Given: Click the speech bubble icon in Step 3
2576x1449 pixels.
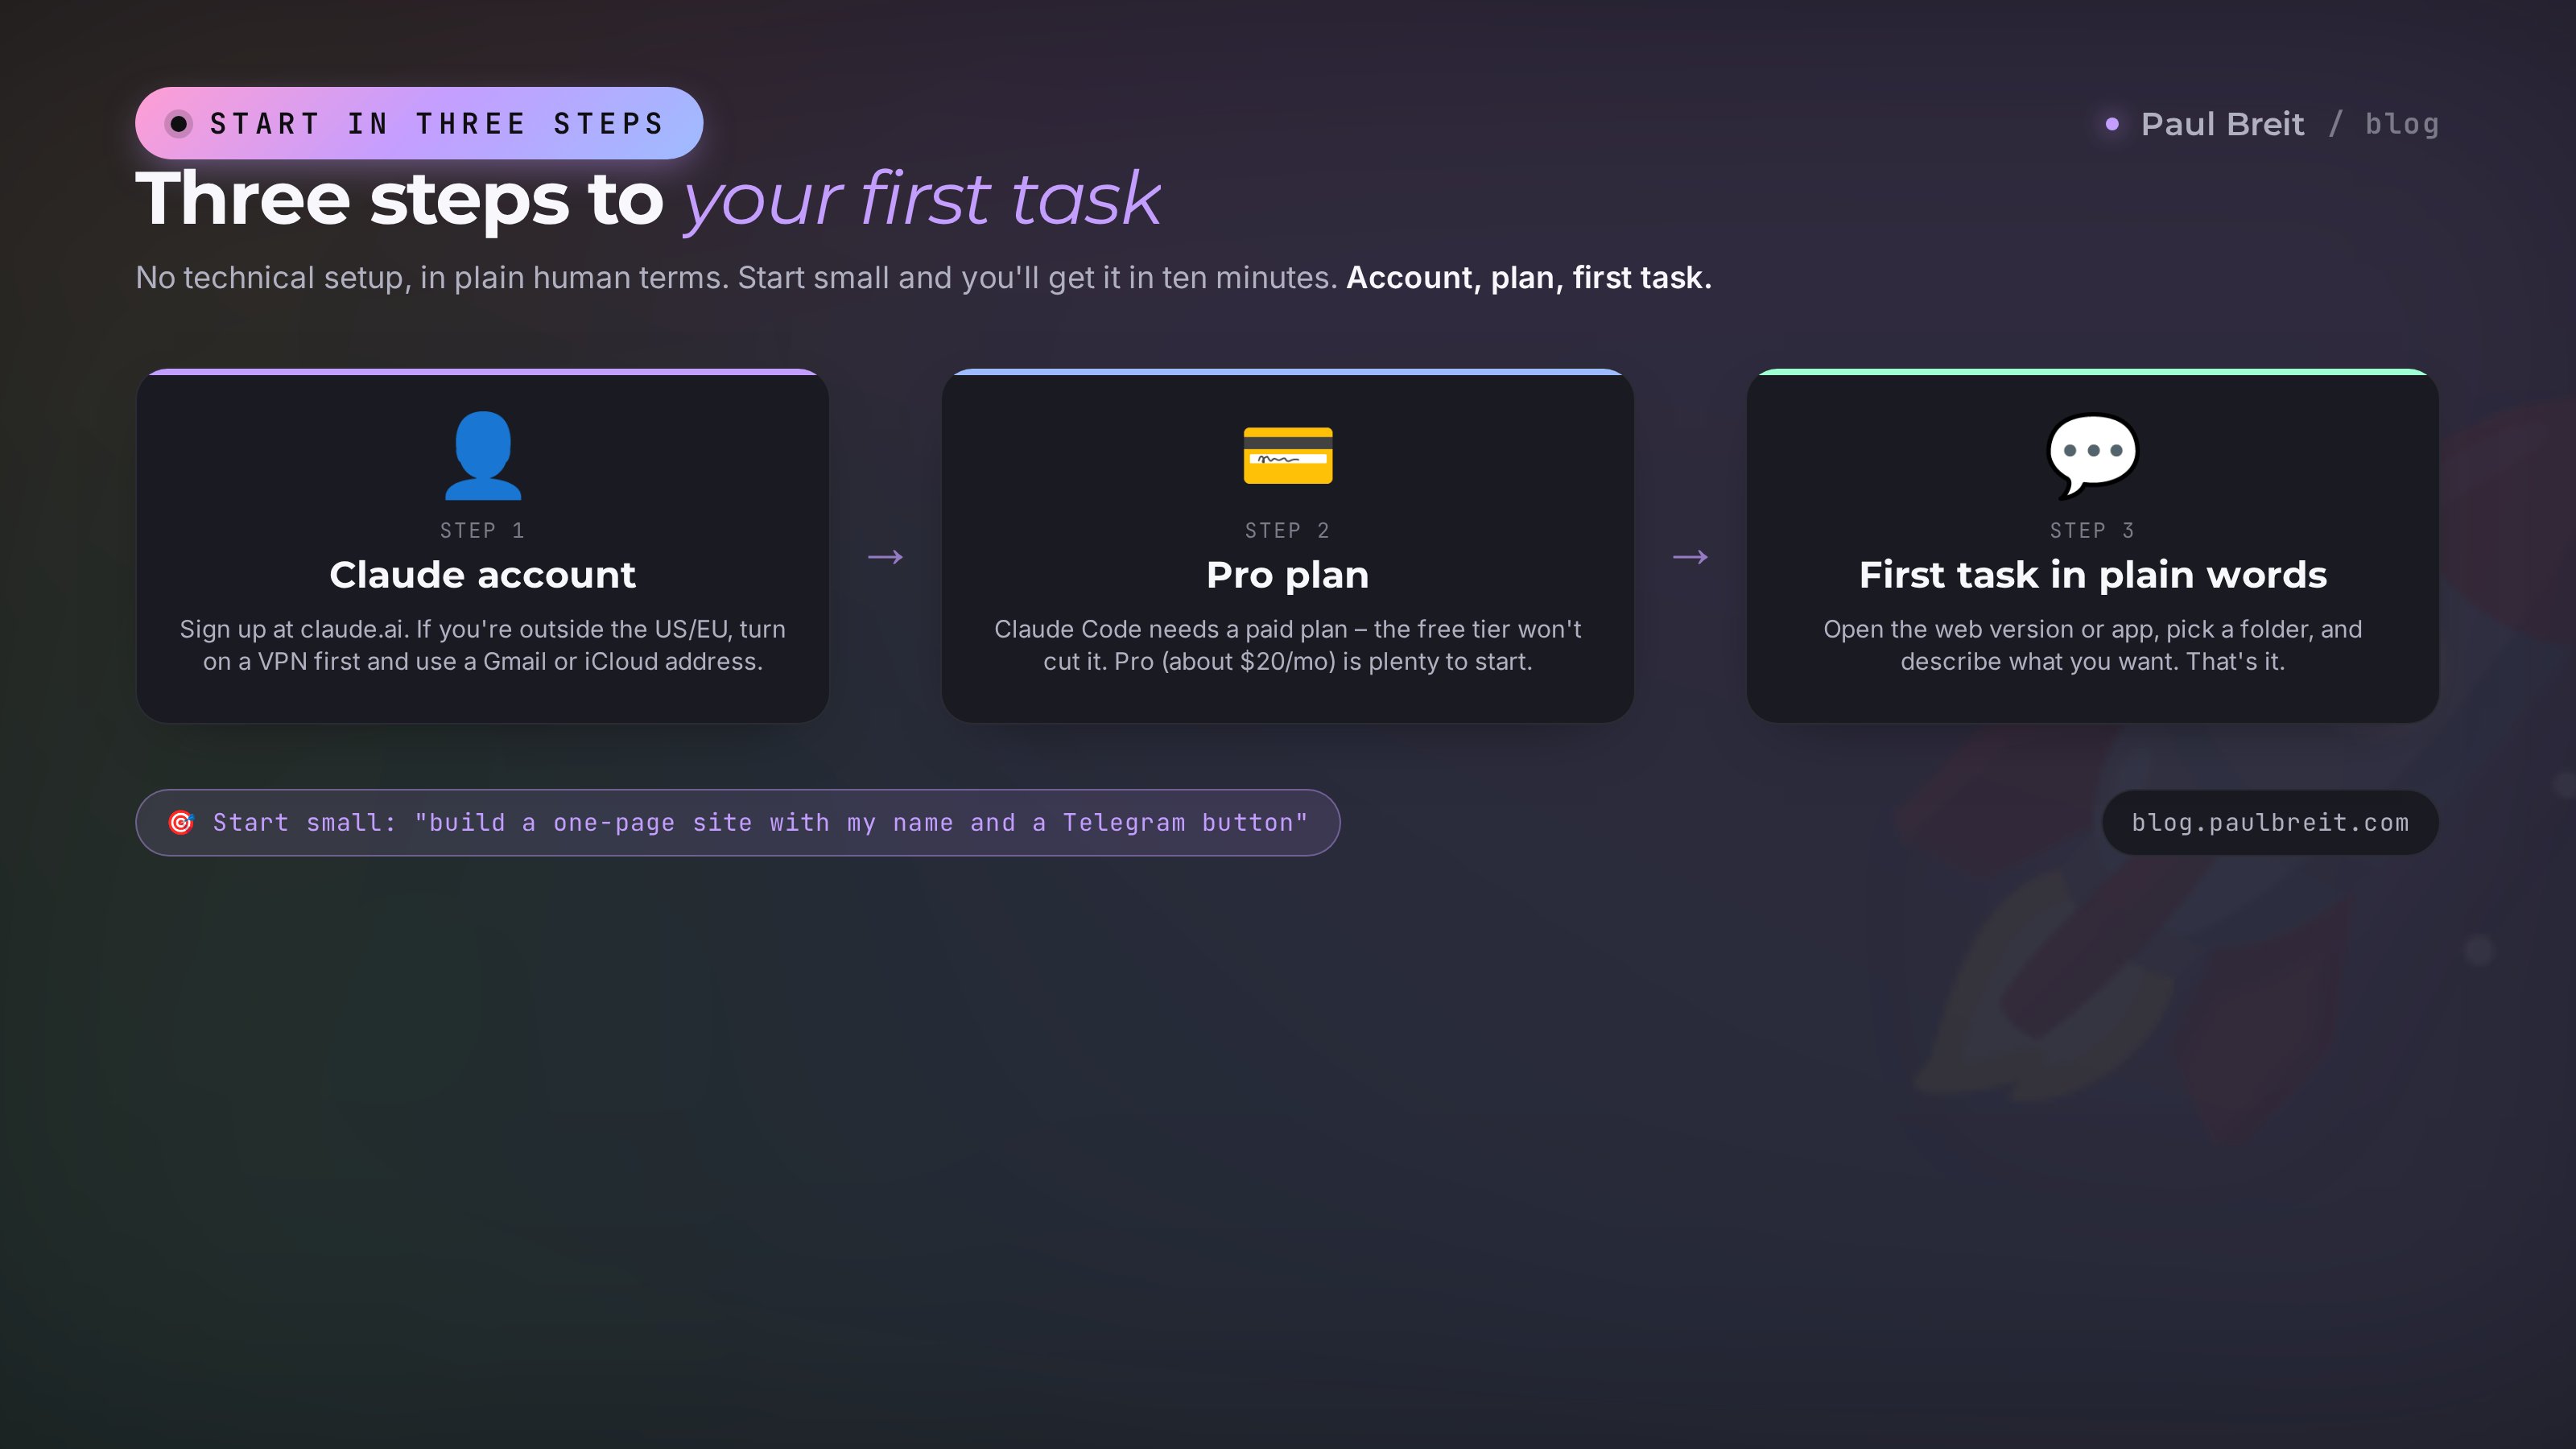Looking at the screenshot, I should [x=2092, y=455].
